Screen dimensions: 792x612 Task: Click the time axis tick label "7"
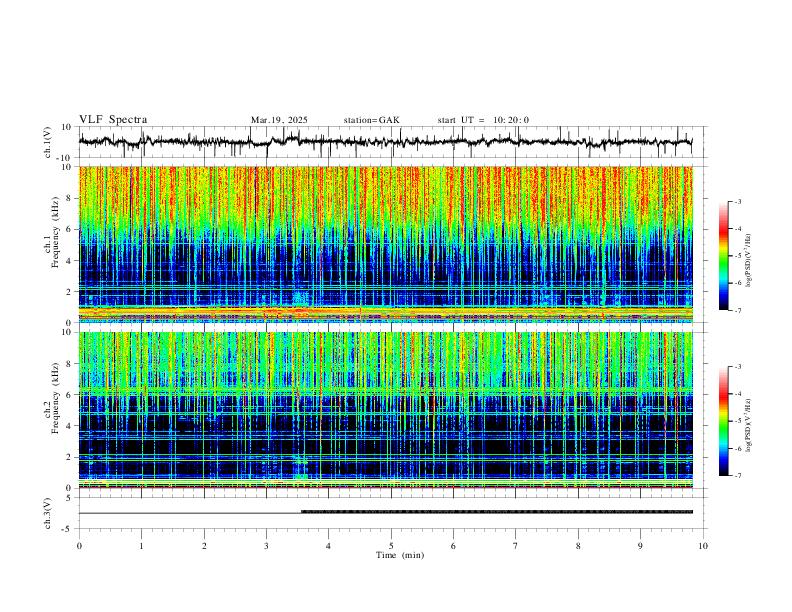pyautogui.click(x=516, y=546)
